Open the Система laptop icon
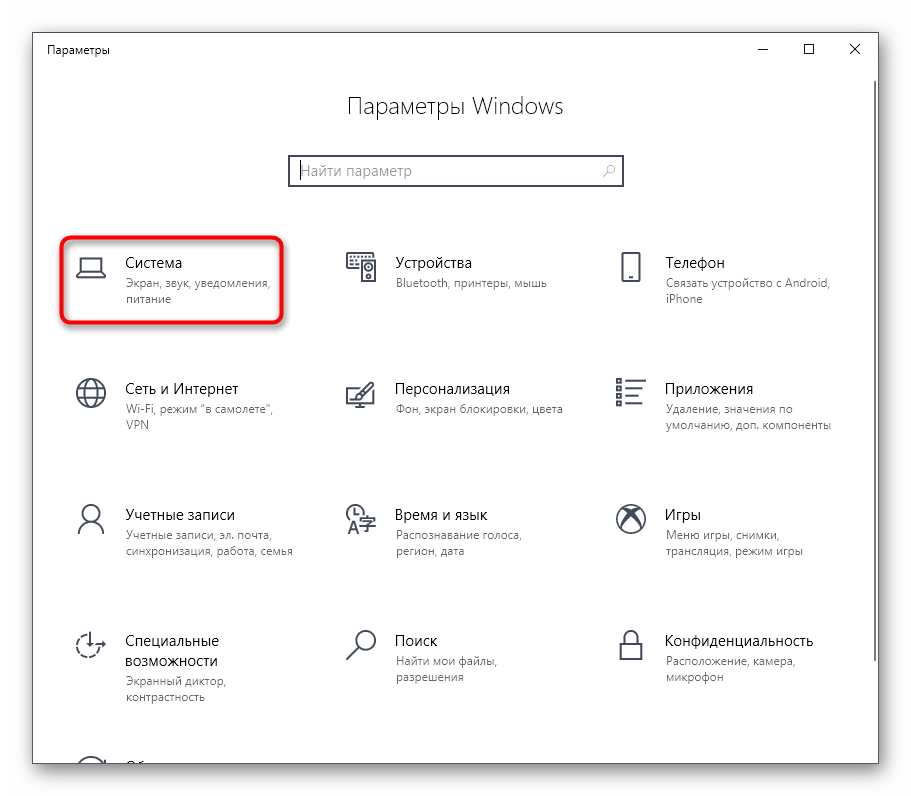The image size is (911, 796). [x=91, y=268]
